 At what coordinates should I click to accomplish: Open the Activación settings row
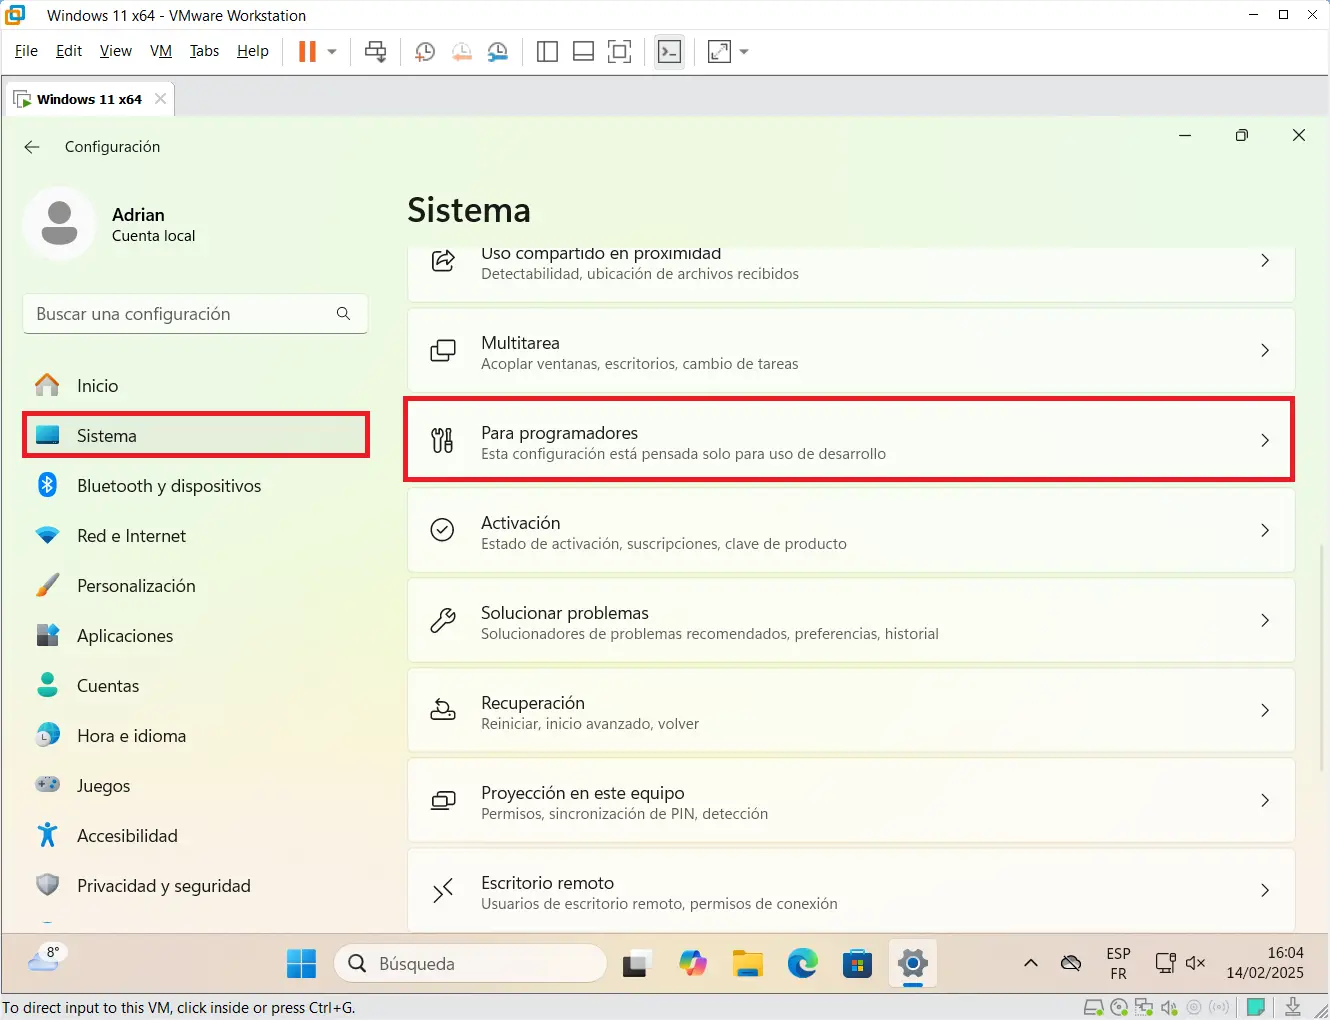click(x=851, y=531)
